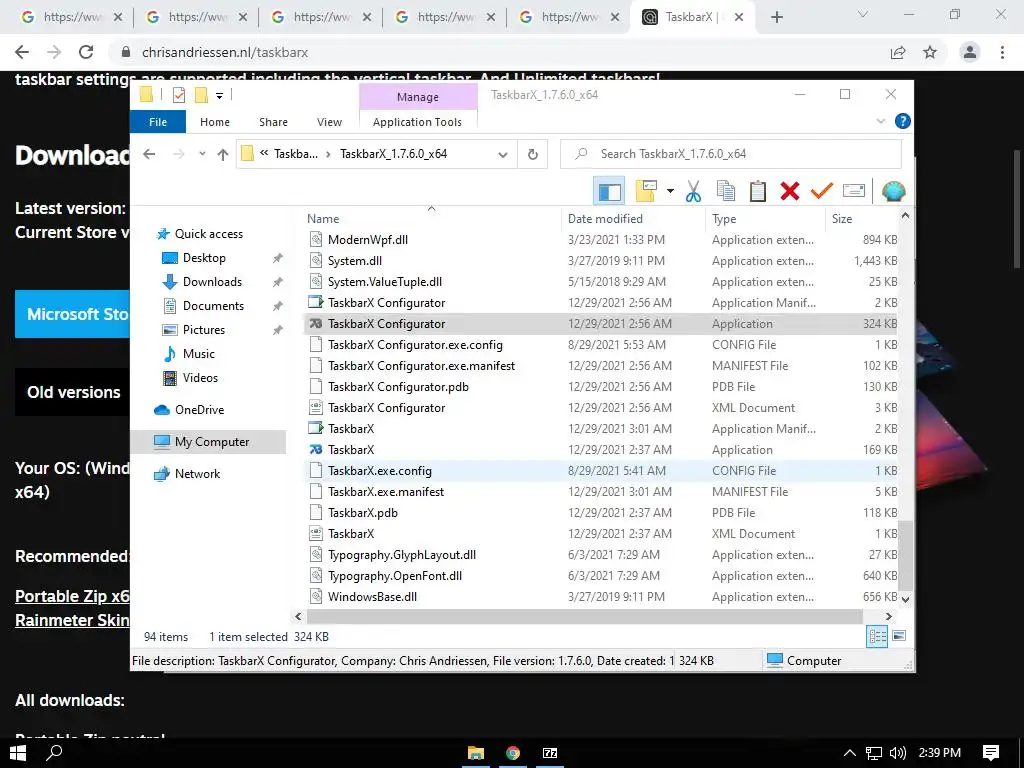
Task: Click the Old versions button on webpage
Action: (x=73, y=392)
